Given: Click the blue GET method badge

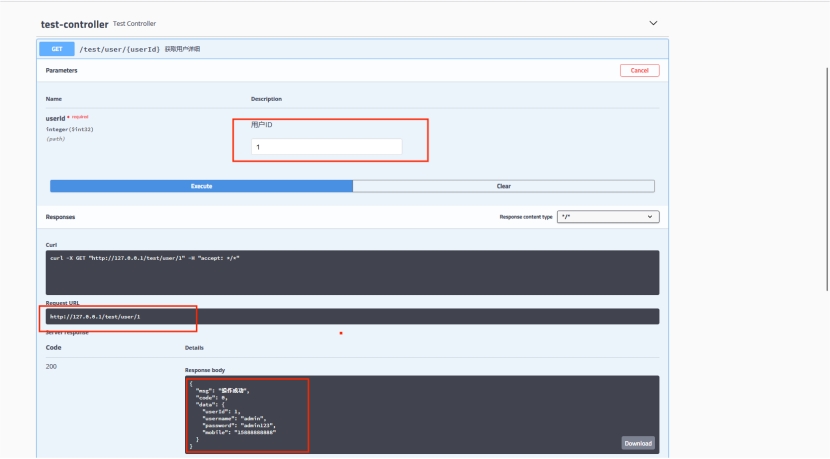Looking at the screenshot, I should click(56, 49).
